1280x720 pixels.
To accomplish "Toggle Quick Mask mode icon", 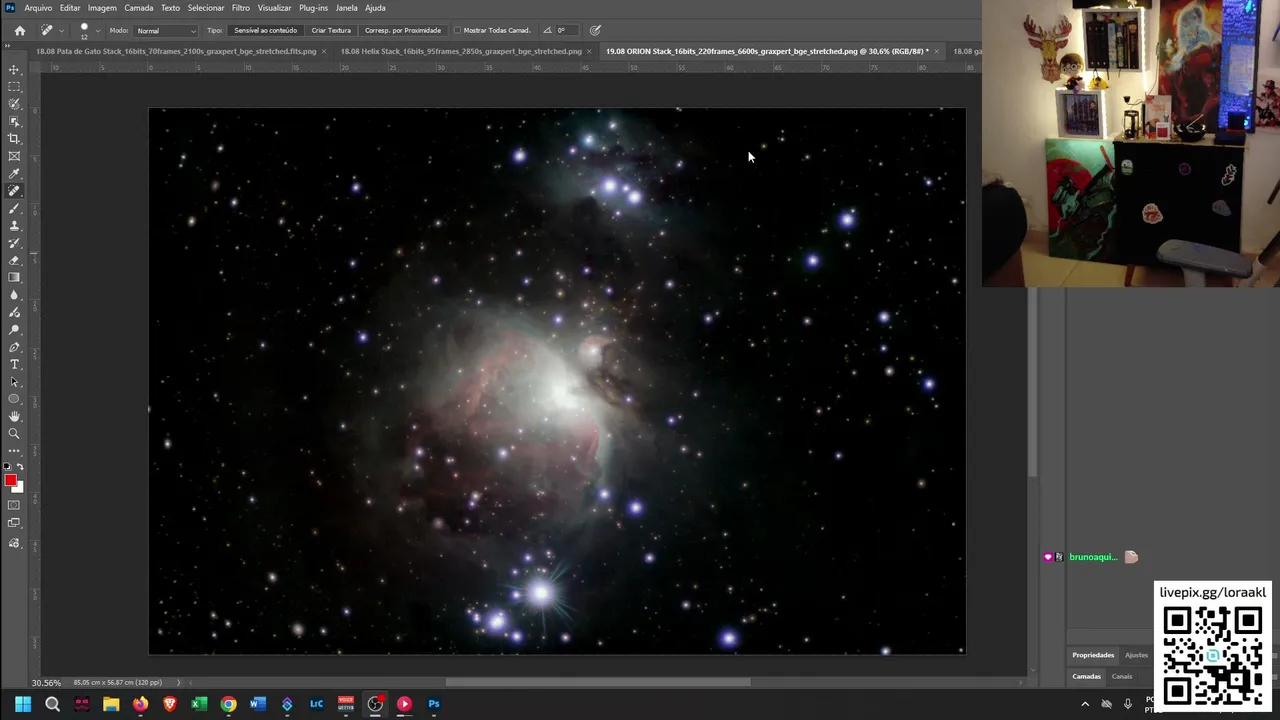I will (14, 505).
